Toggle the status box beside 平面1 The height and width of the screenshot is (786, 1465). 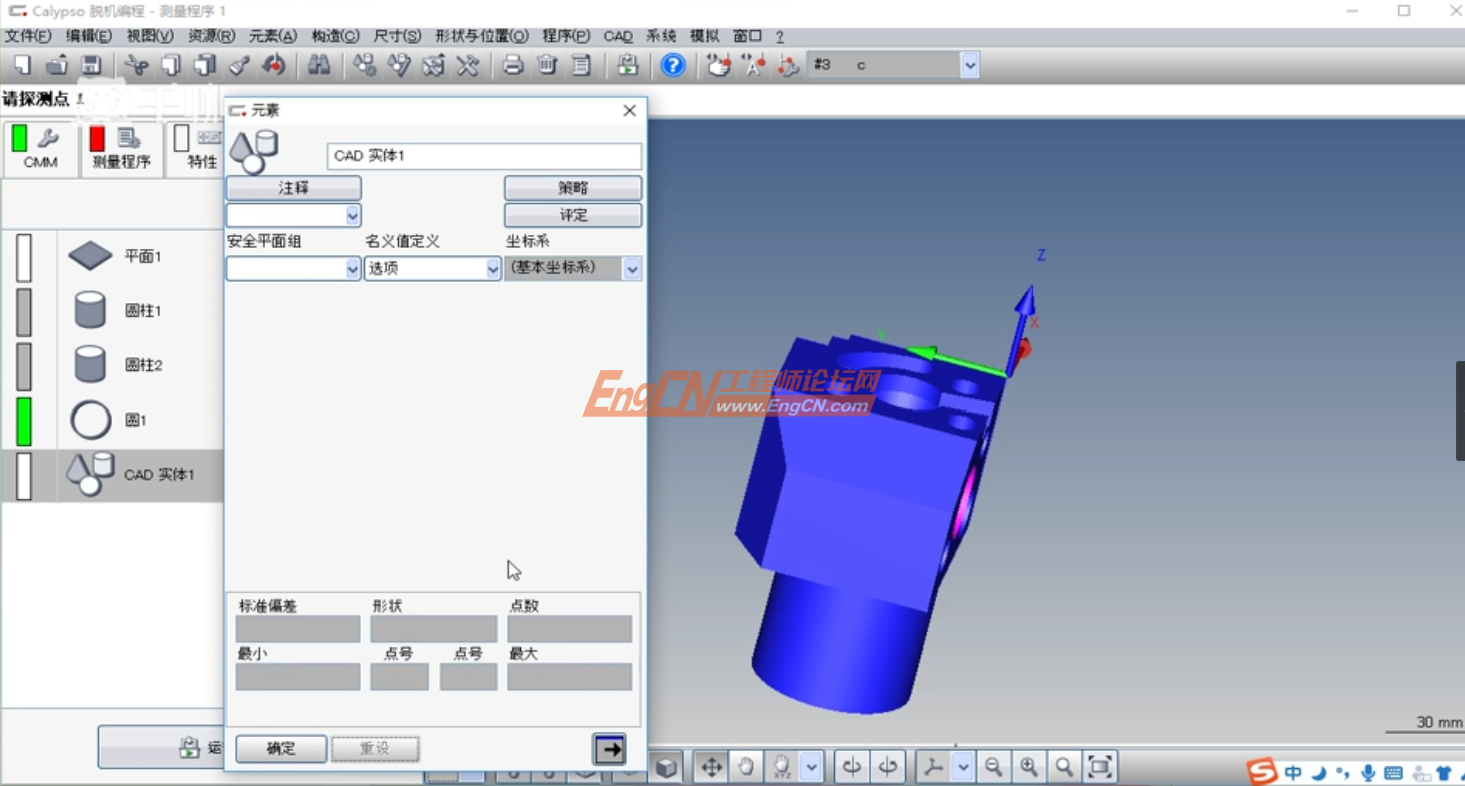(x=24, y=257)
